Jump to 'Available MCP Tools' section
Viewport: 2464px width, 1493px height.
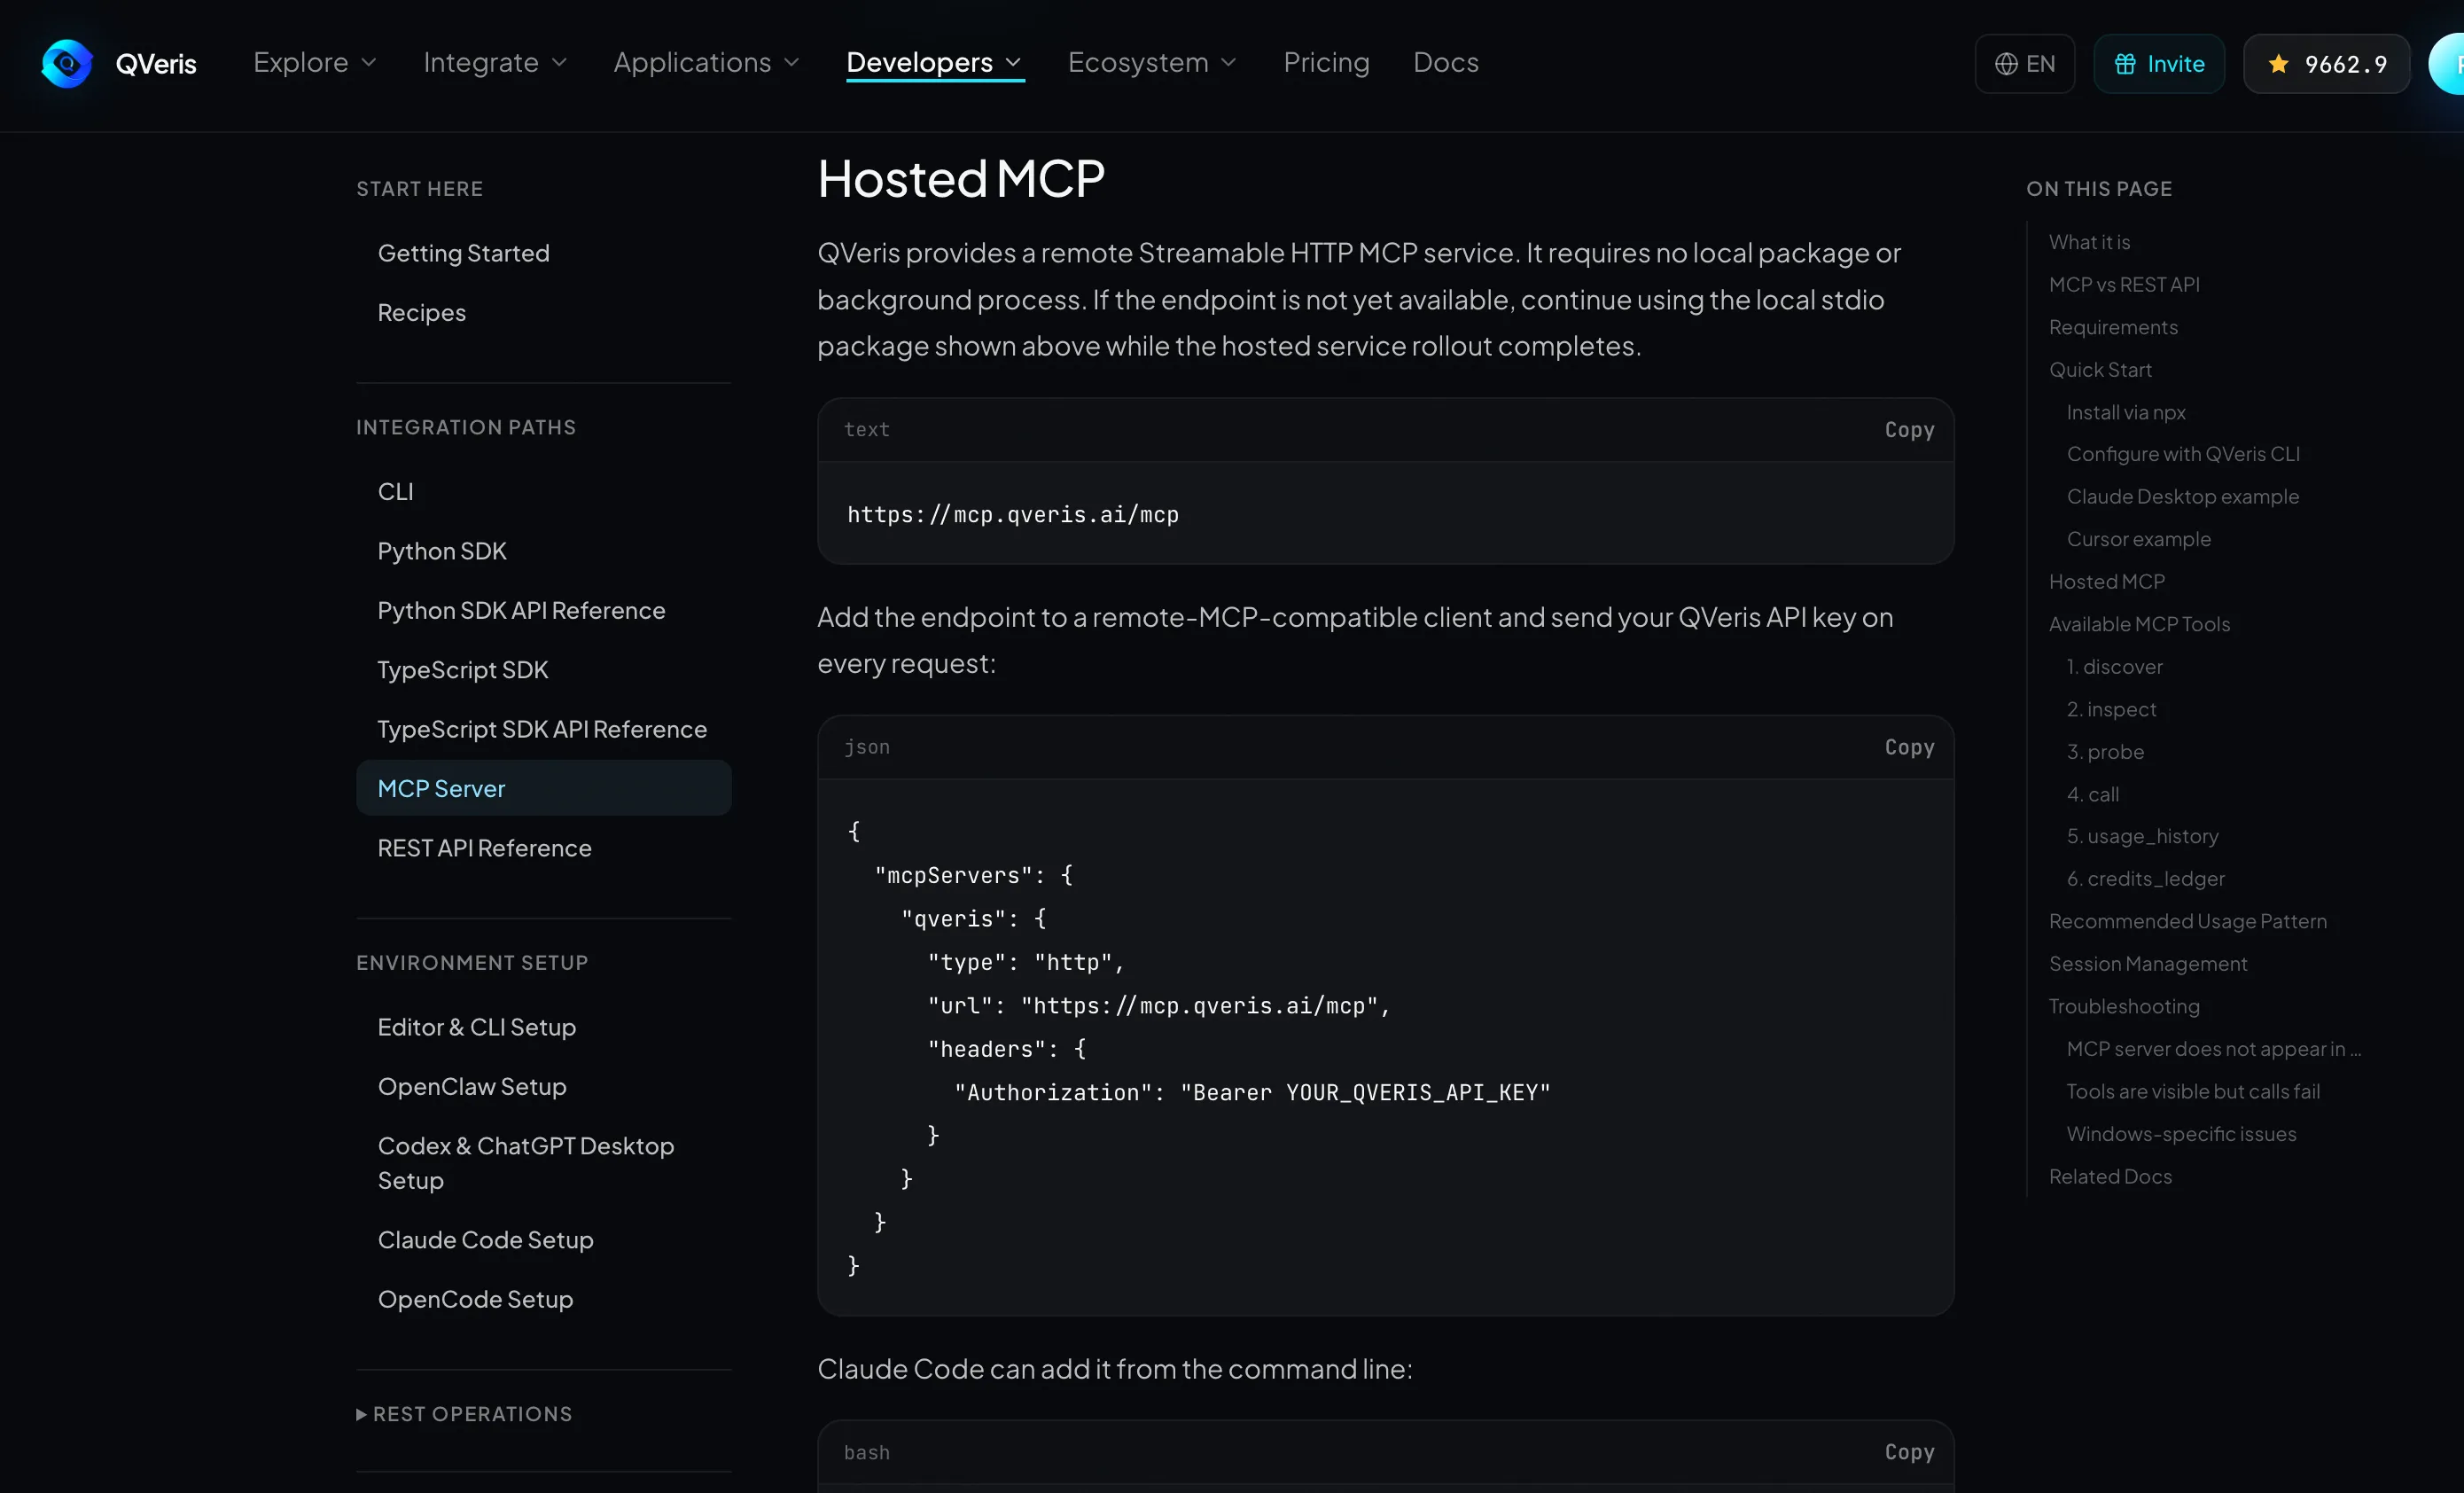click(2139, 624)
